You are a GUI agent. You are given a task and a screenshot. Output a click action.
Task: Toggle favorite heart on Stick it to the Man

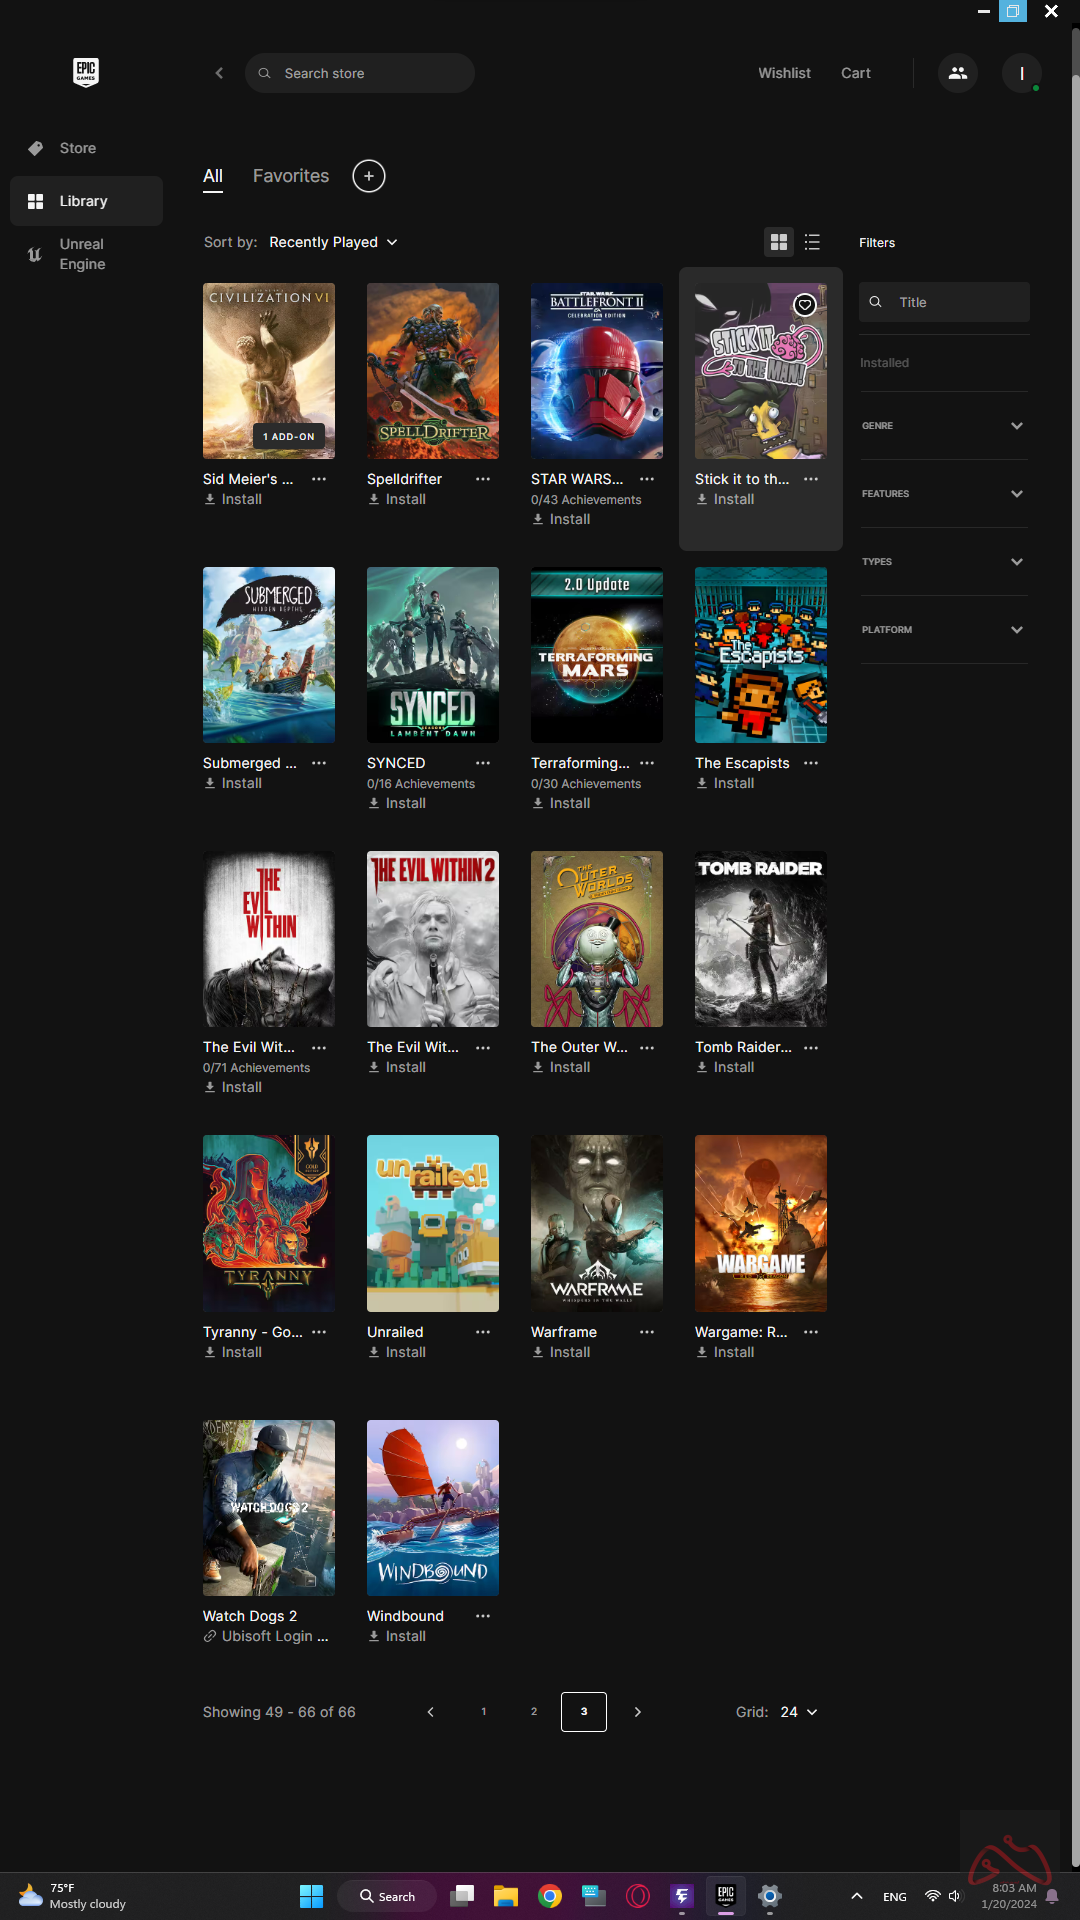pyautogui.click(x=805, y=305)
